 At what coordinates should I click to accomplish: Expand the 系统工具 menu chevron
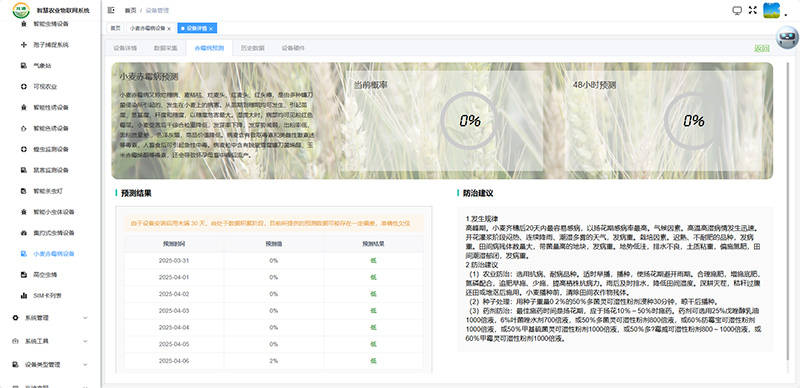point(85,341)
